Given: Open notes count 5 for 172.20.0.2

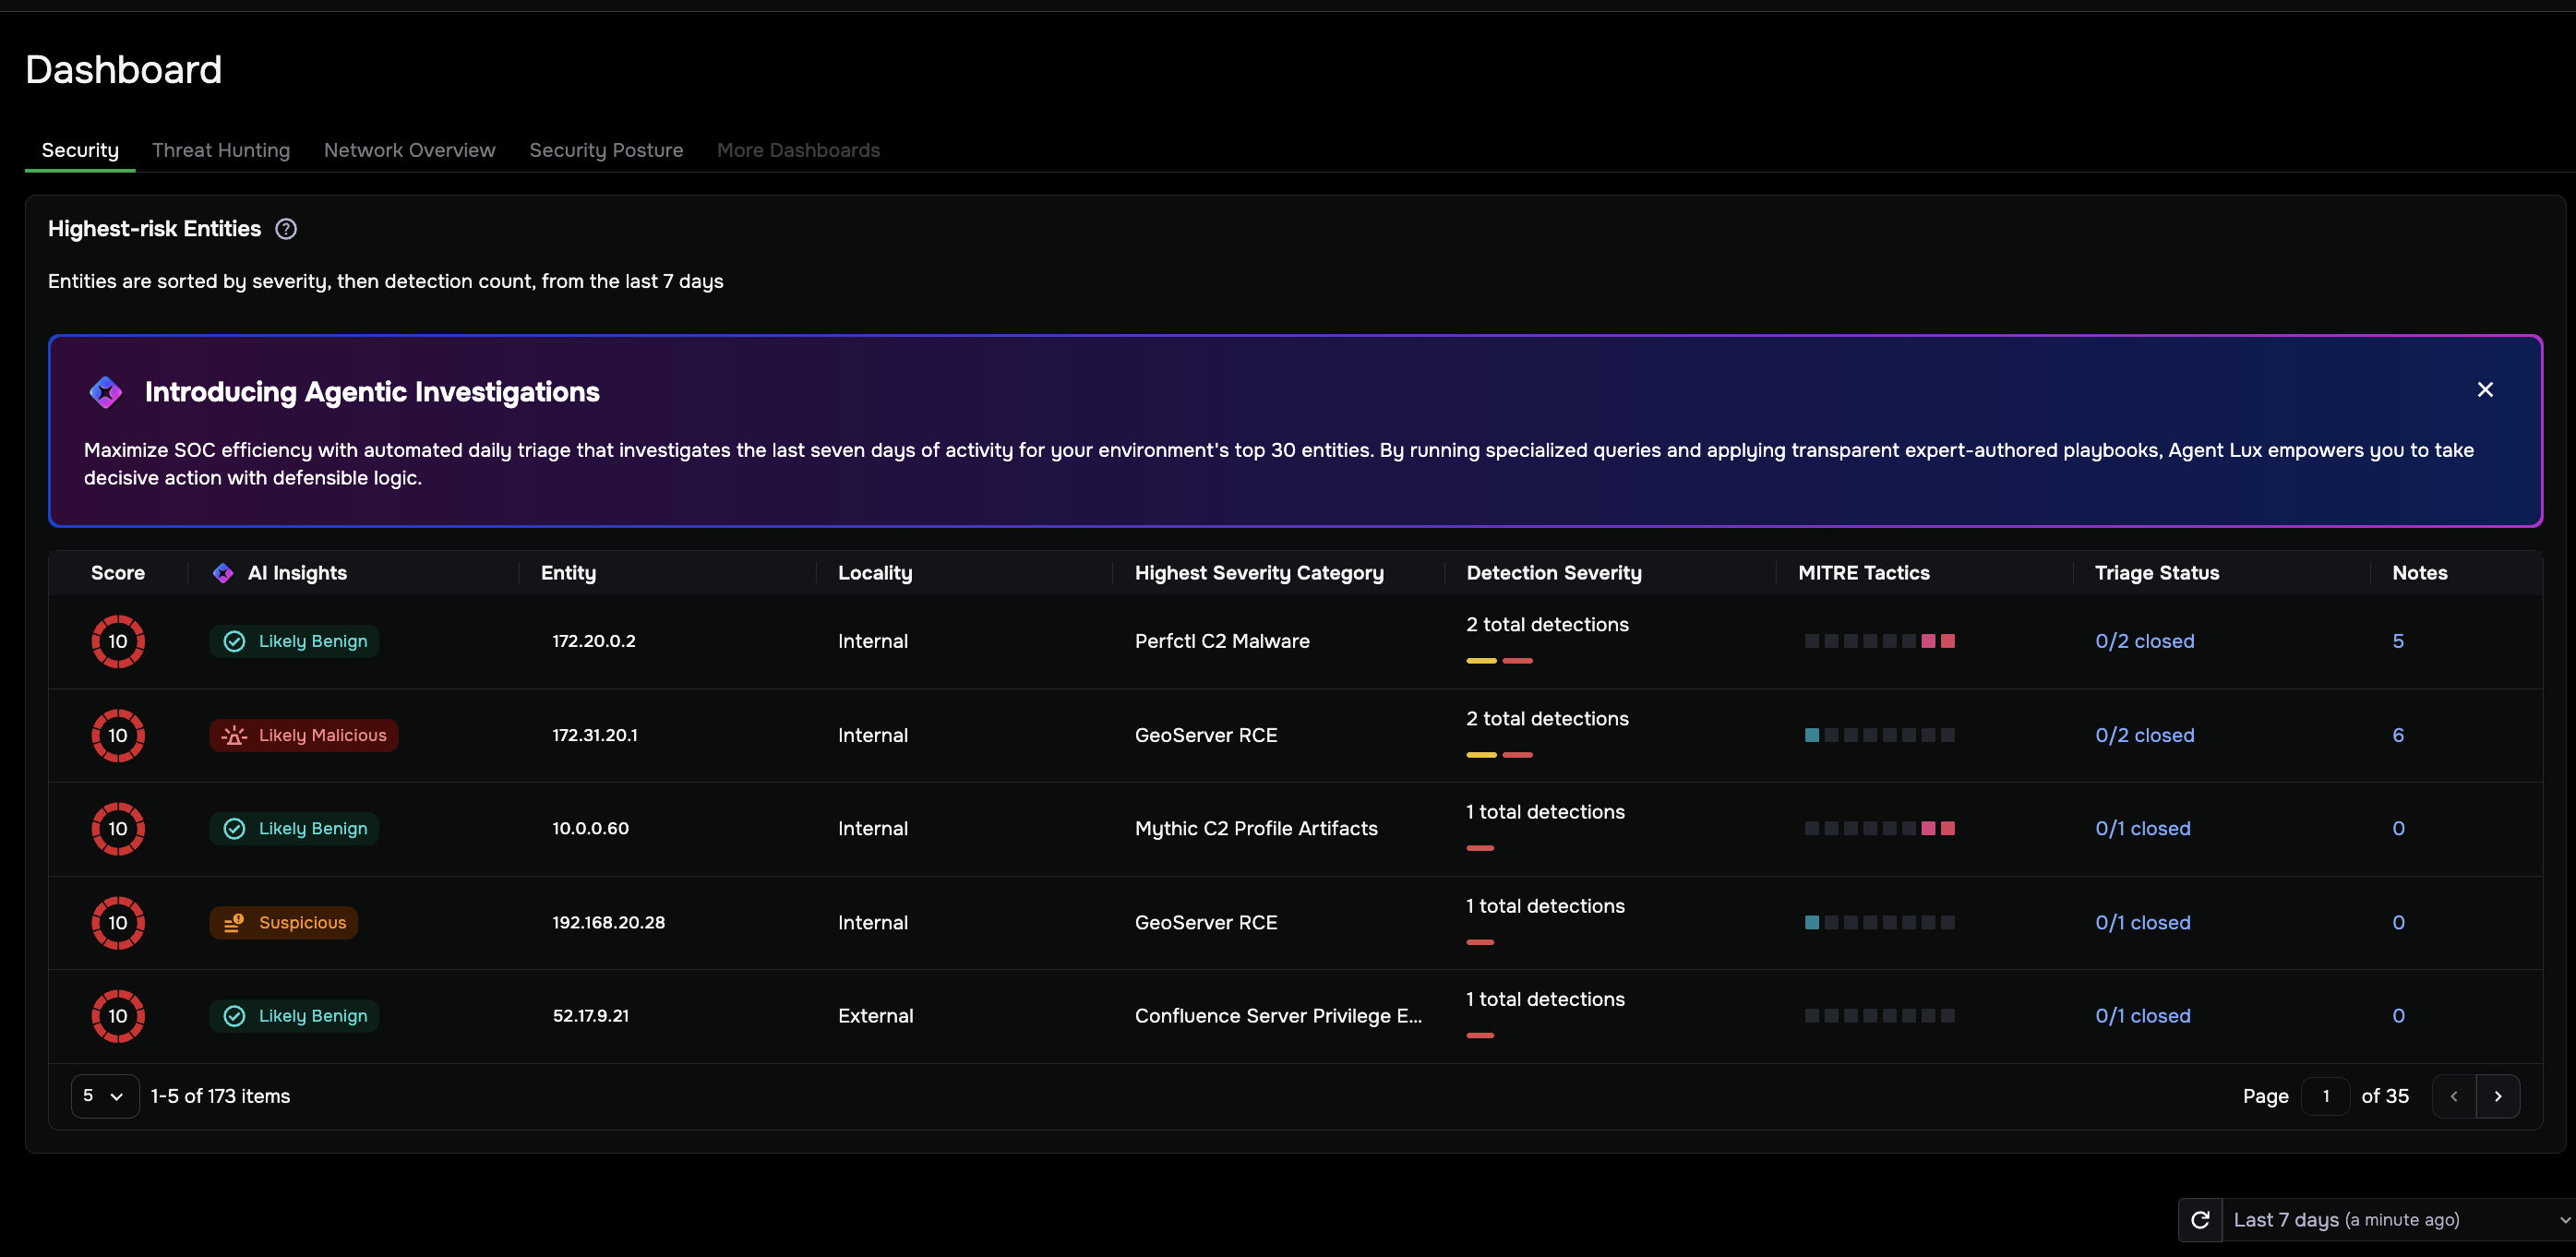Looking at the screenshot, I should pos(2398,641).
